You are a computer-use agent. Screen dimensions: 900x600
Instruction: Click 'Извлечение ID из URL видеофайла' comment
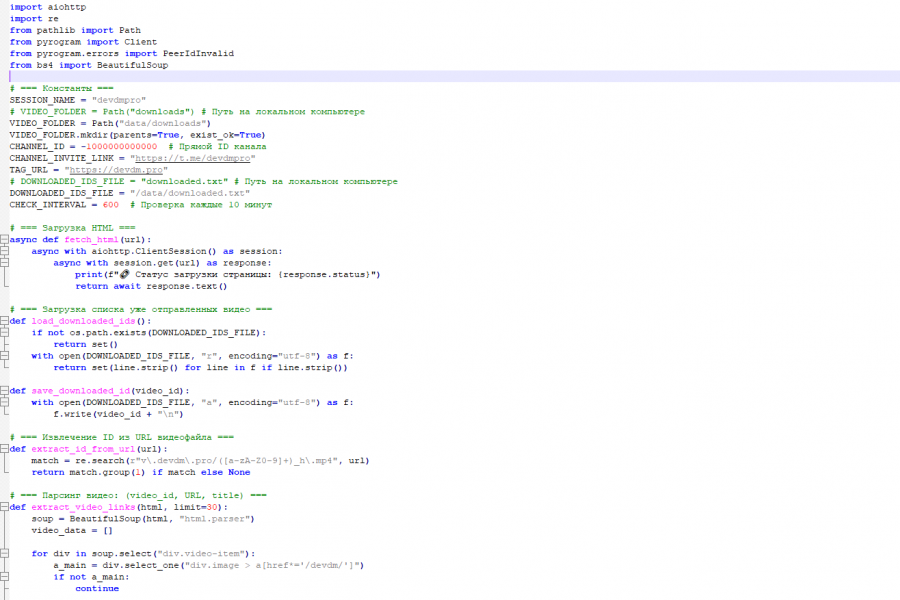pos(122,438)
